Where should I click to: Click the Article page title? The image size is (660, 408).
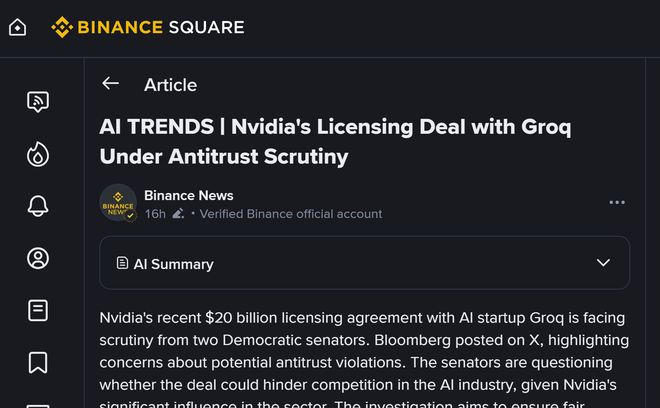point(170,85)
